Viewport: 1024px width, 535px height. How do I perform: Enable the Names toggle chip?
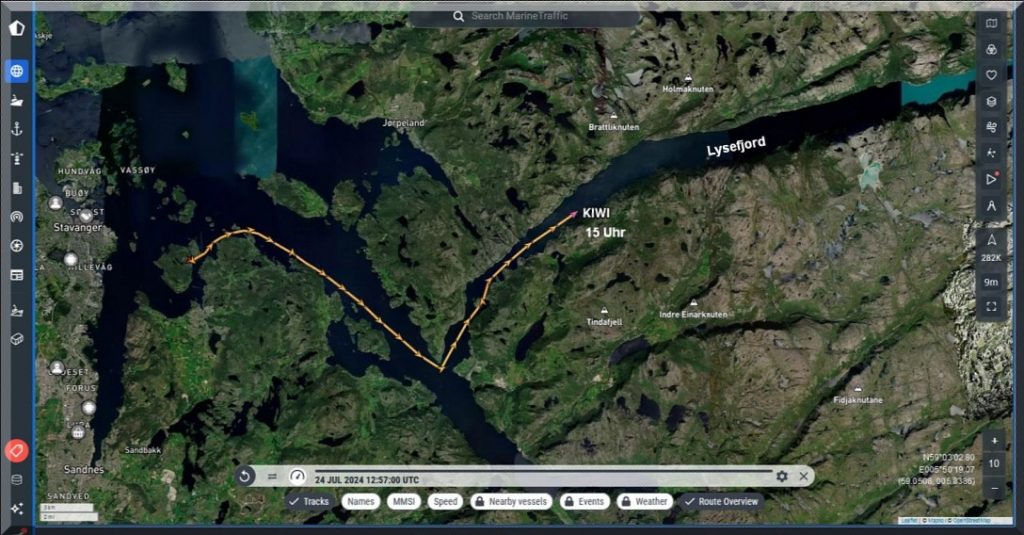(360, 501)
